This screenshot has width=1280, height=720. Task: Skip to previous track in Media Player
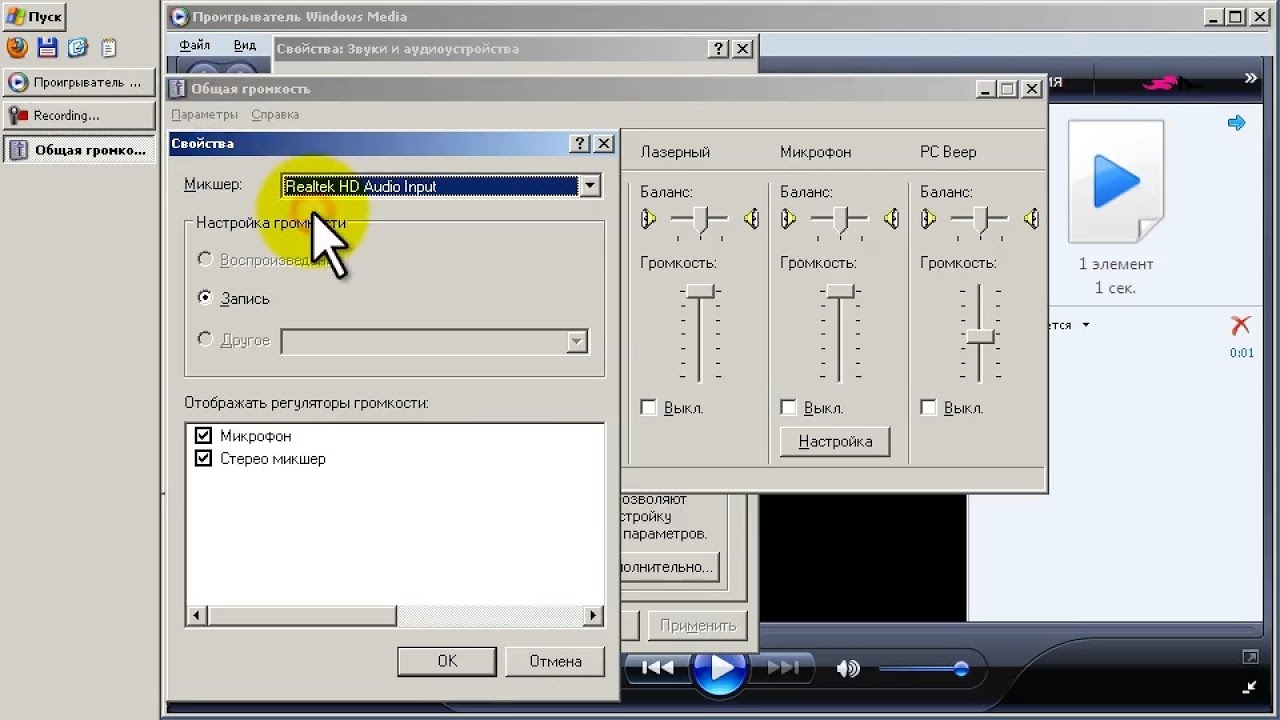657,668
